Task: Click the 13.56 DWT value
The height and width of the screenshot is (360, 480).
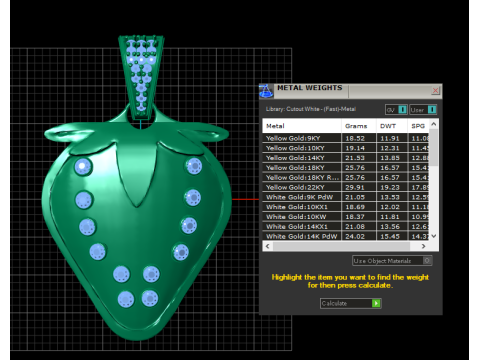Action: click(390, 227)
